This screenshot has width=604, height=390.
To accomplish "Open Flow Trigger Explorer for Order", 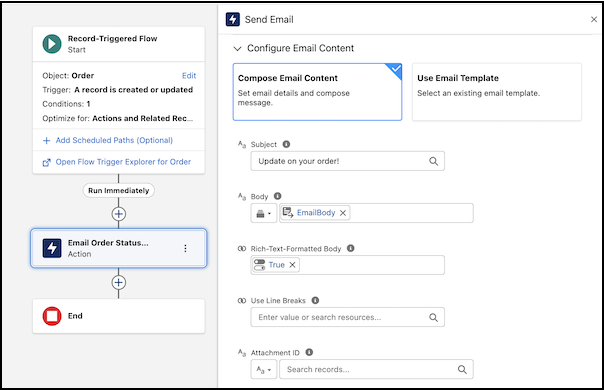I will tap(123, 162).
